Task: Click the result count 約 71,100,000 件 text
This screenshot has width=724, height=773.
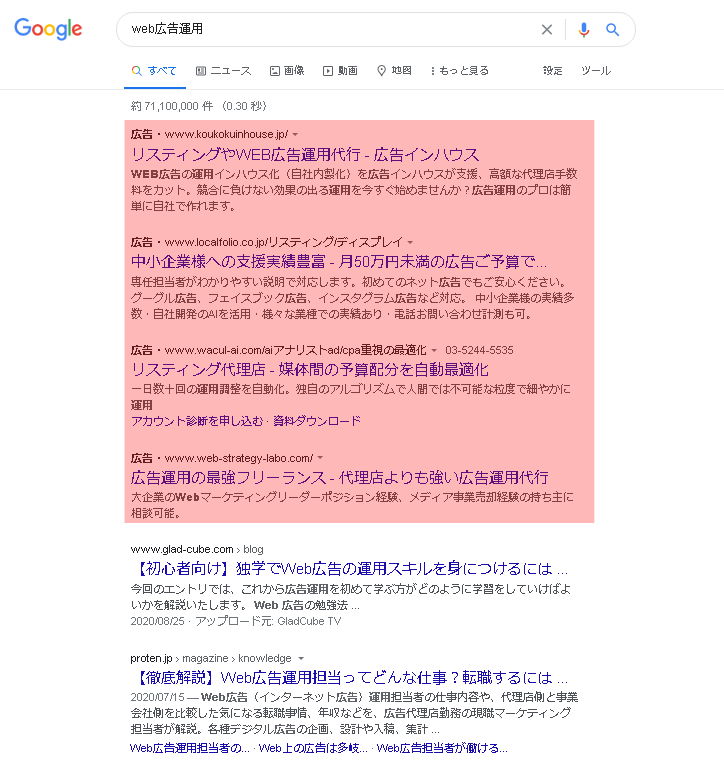Action: click(x=172, y=106)
